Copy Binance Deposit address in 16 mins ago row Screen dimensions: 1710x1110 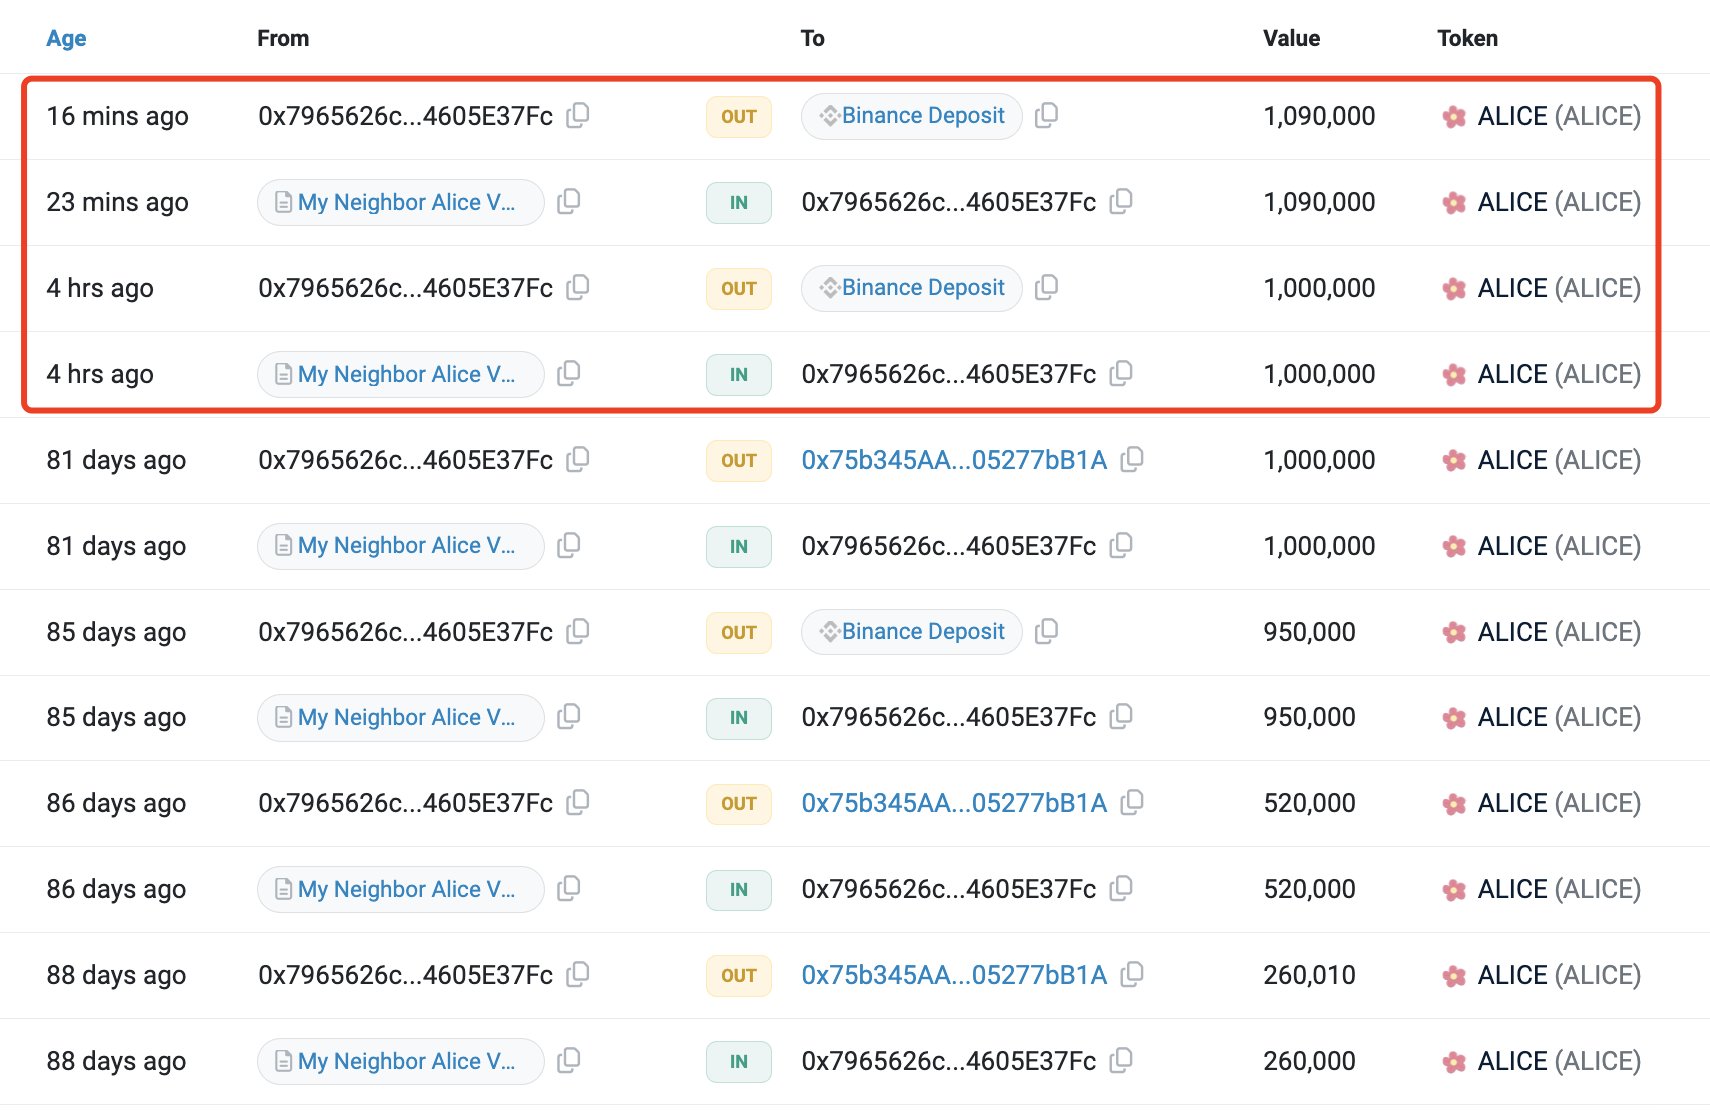pos(1047,116)
